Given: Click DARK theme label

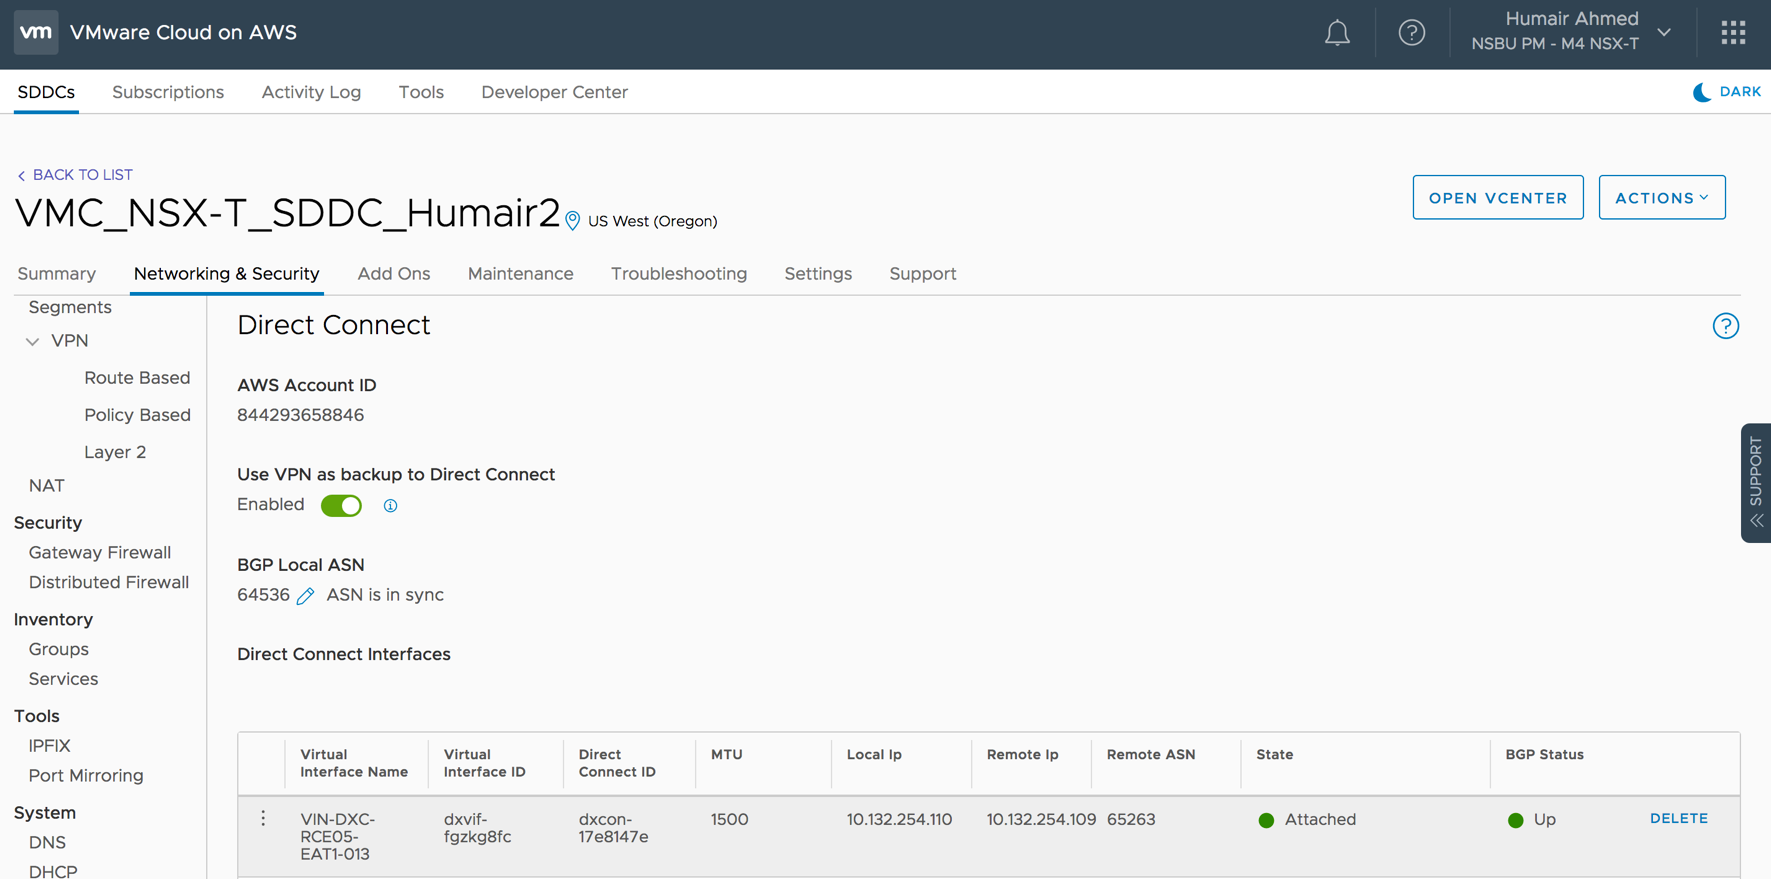Looking at the screenshot, I should (x=1740, y=92).
